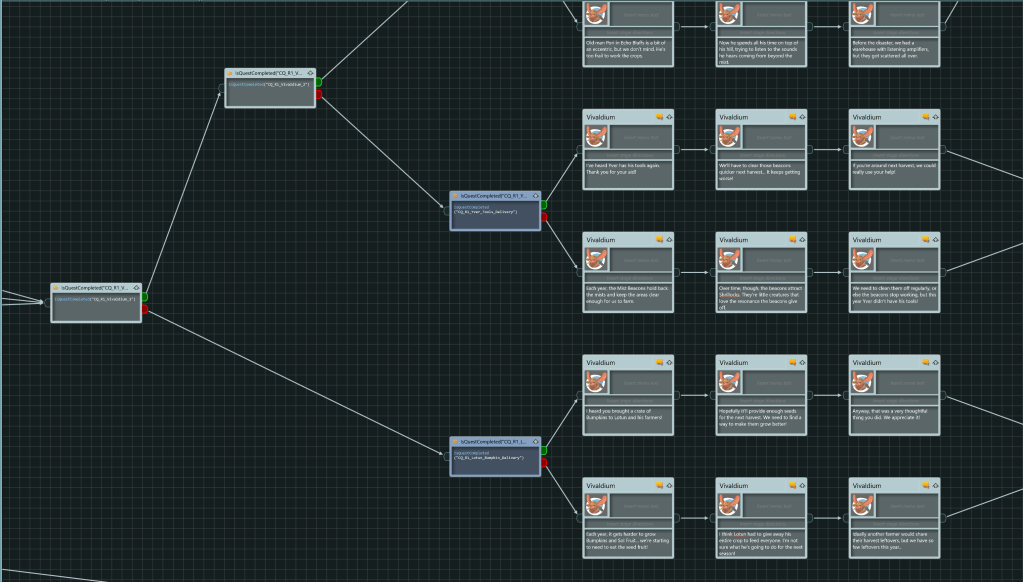Click the speech bubble icon on "Hopefully it'll provide" node
The height and width of the screenshot is (582, 1023).
pos(791,363)
